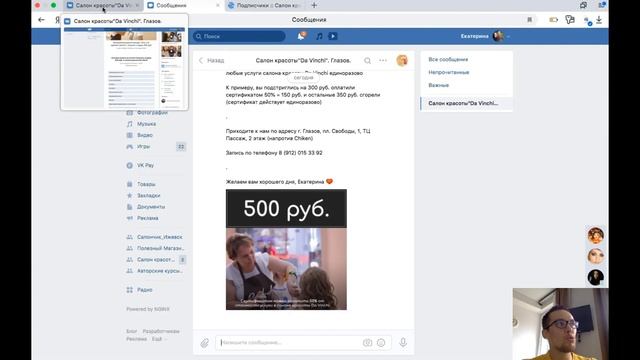This screenshot has width=640, height=360.
Task: Show Все сообщения filter
Action: pos(448,60)
